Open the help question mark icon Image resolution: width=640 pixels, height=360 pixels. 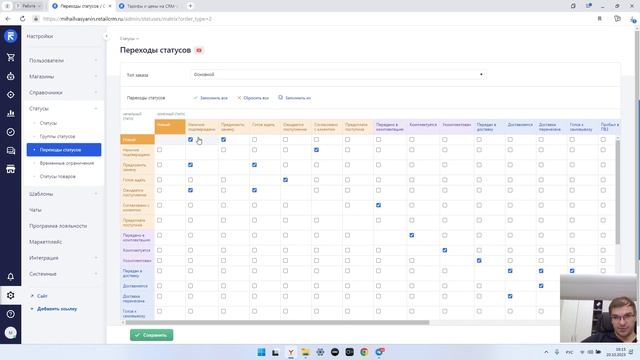coord(11,314)
